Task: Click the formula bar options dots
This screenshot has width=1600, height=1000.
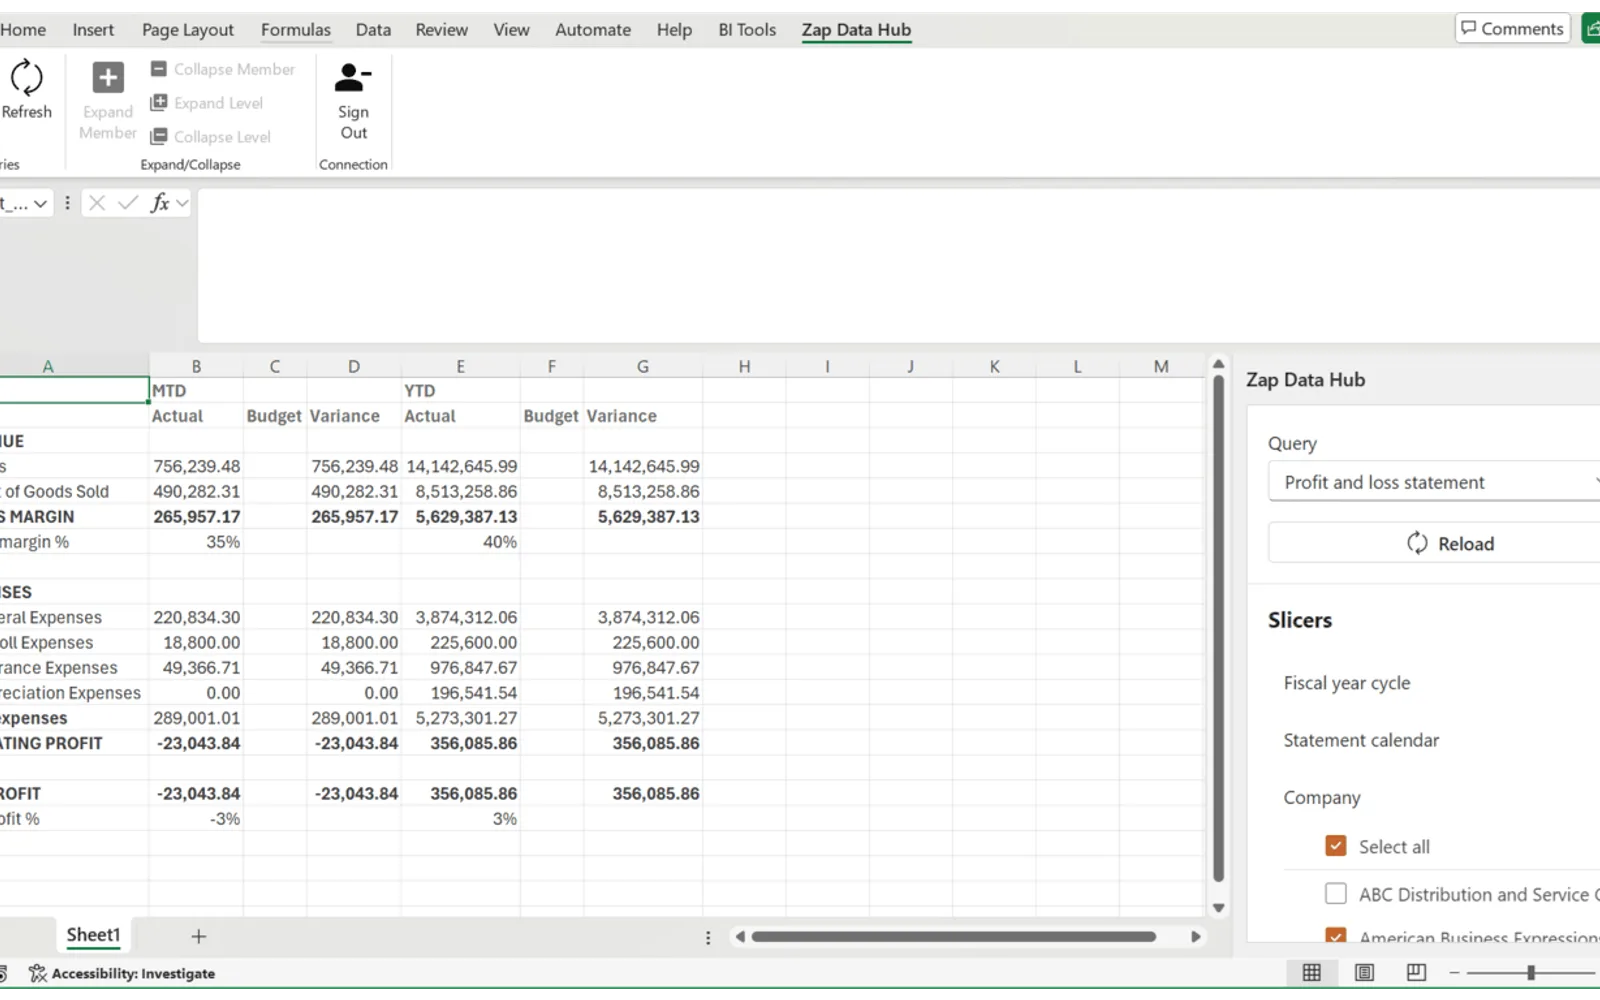Action: [x=67, y=203]
